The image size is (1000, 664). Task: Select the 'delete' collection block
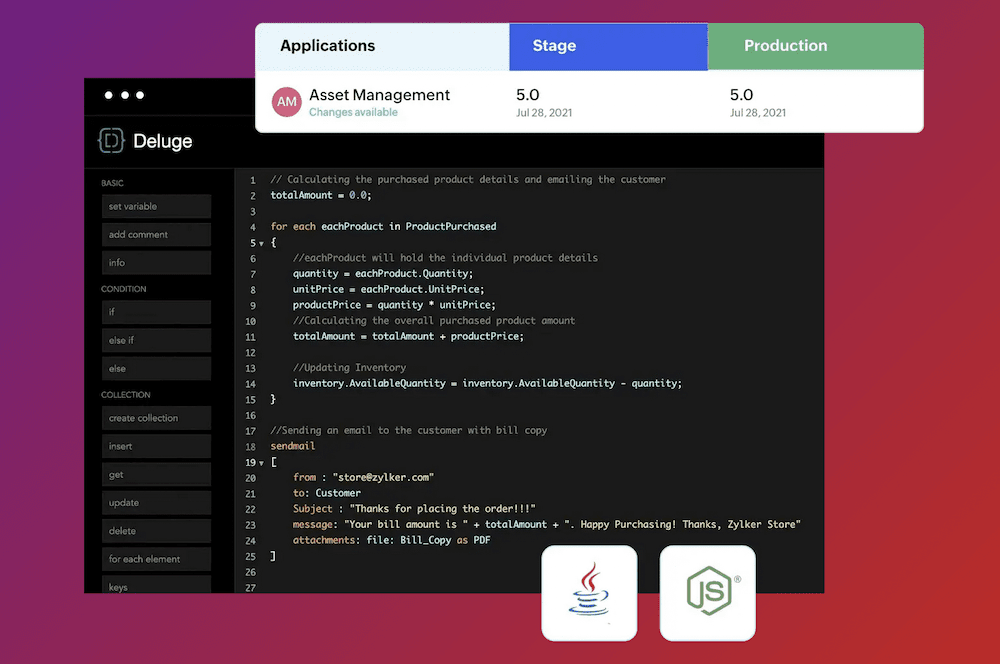pyautogui.click(x=156, y=530)
